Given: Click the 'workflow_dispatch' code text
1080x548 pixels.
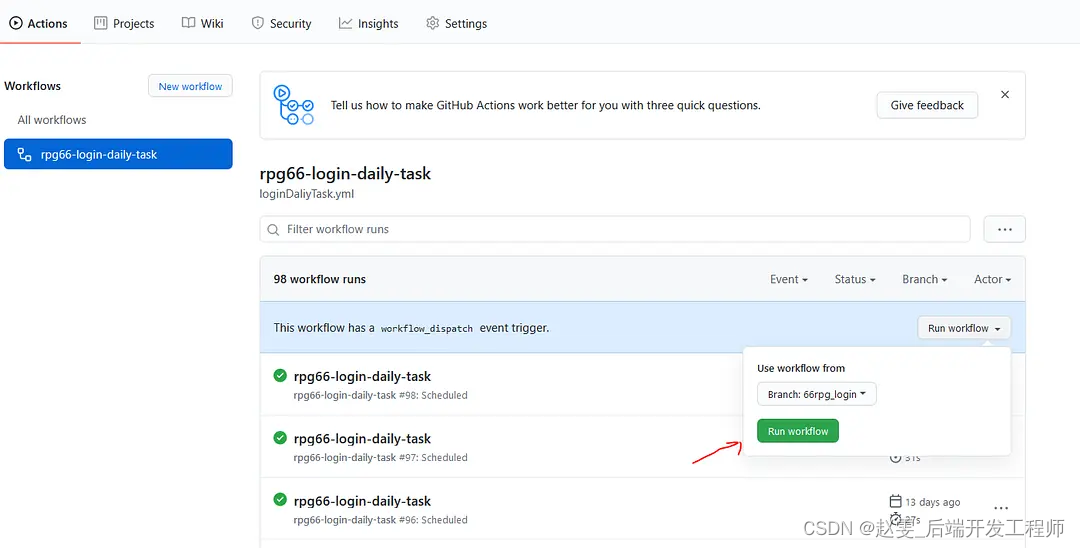Looking at the screenshot, I should pyautogui.click(x=426, y=329).
